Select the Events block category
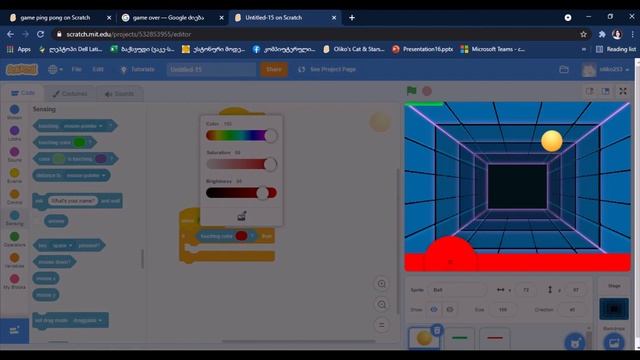Image resolution: width=640 pixels, height=360 pixels. [14, 176]
